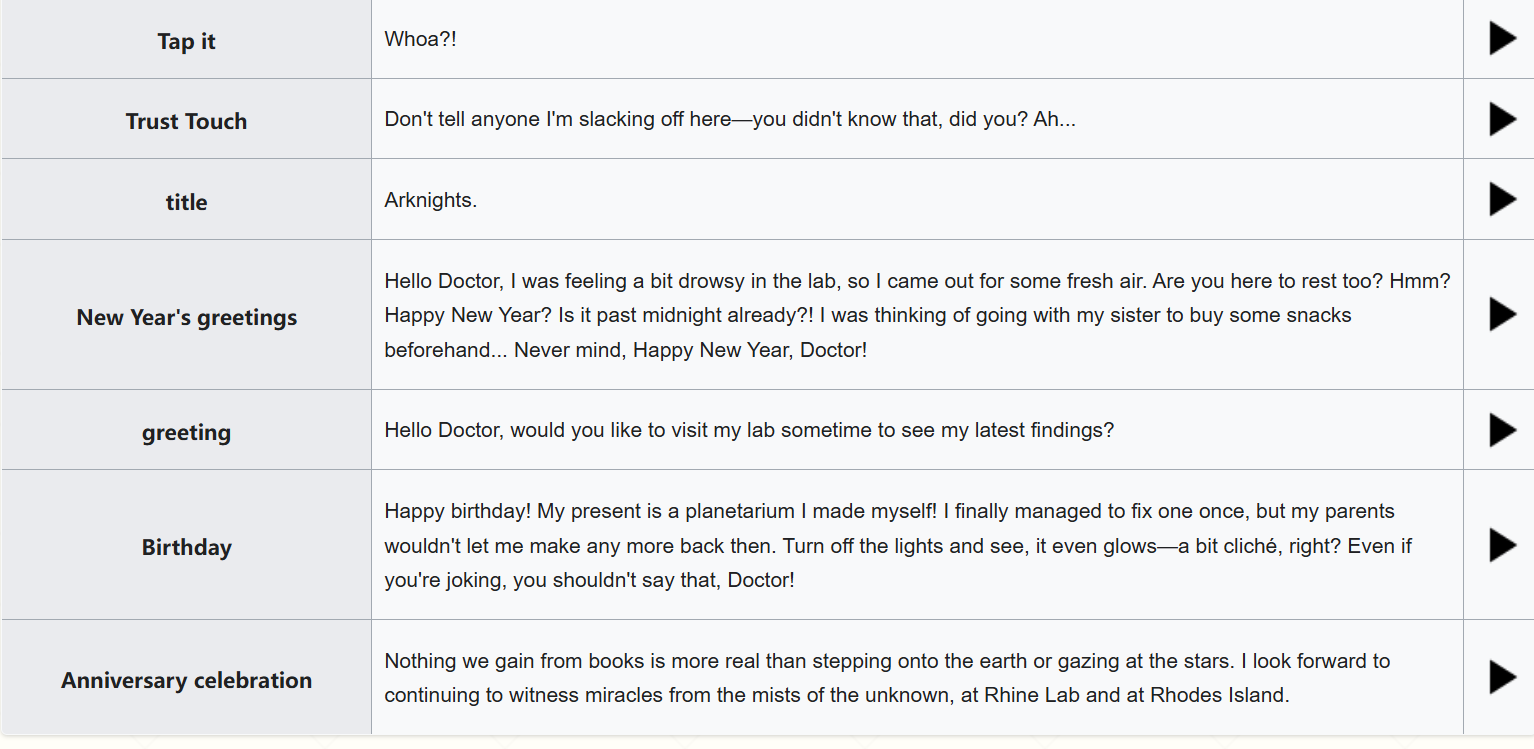1534x749 pixels.
Task: Click the title row header
Action: click(186, 200)
